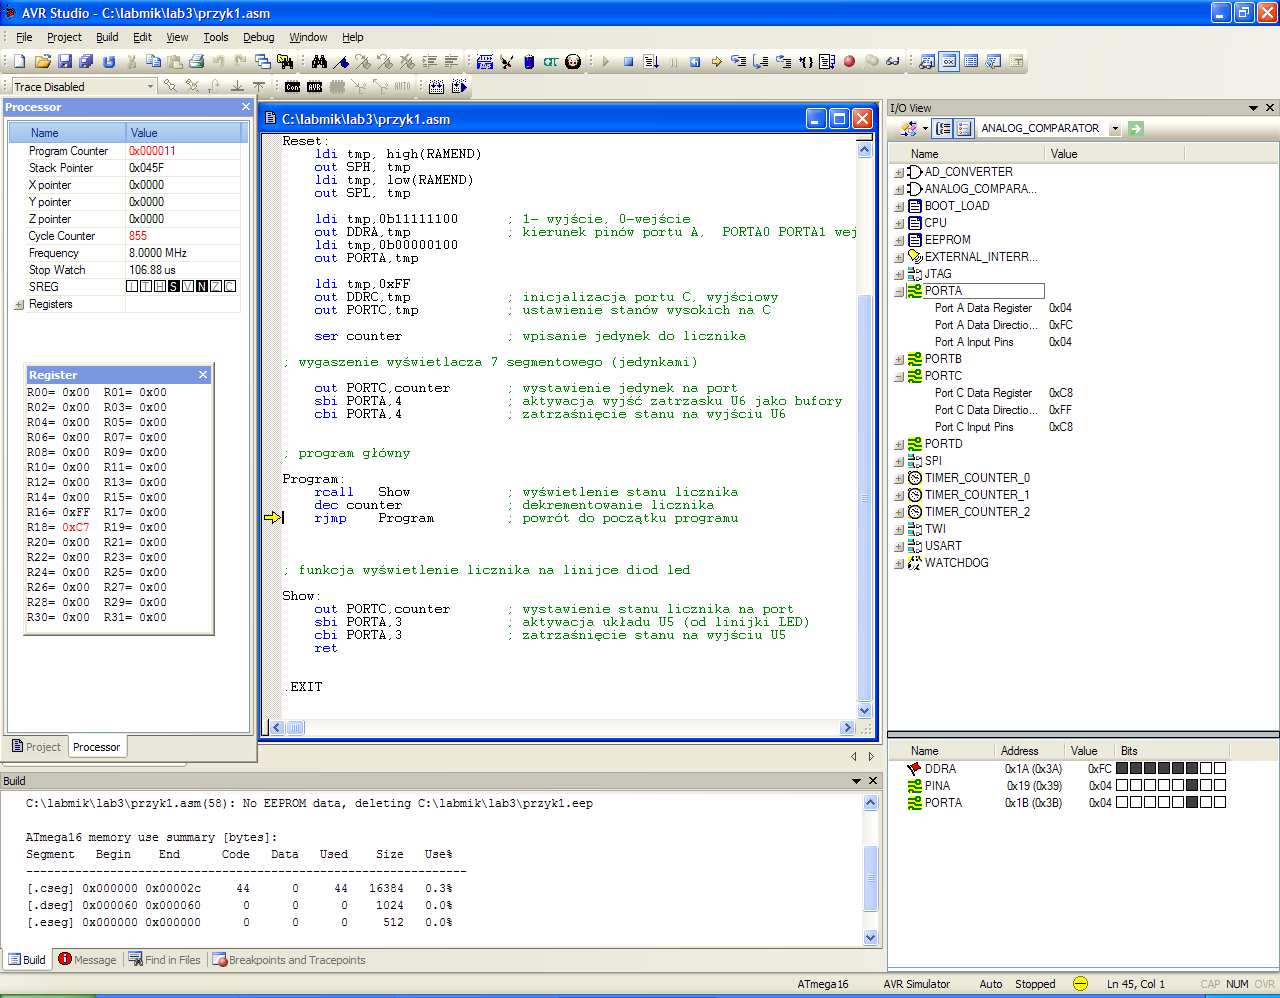The image size is (1280, 998).
Task: Click the Start Debugging play icon
Action: click(606, 62)
